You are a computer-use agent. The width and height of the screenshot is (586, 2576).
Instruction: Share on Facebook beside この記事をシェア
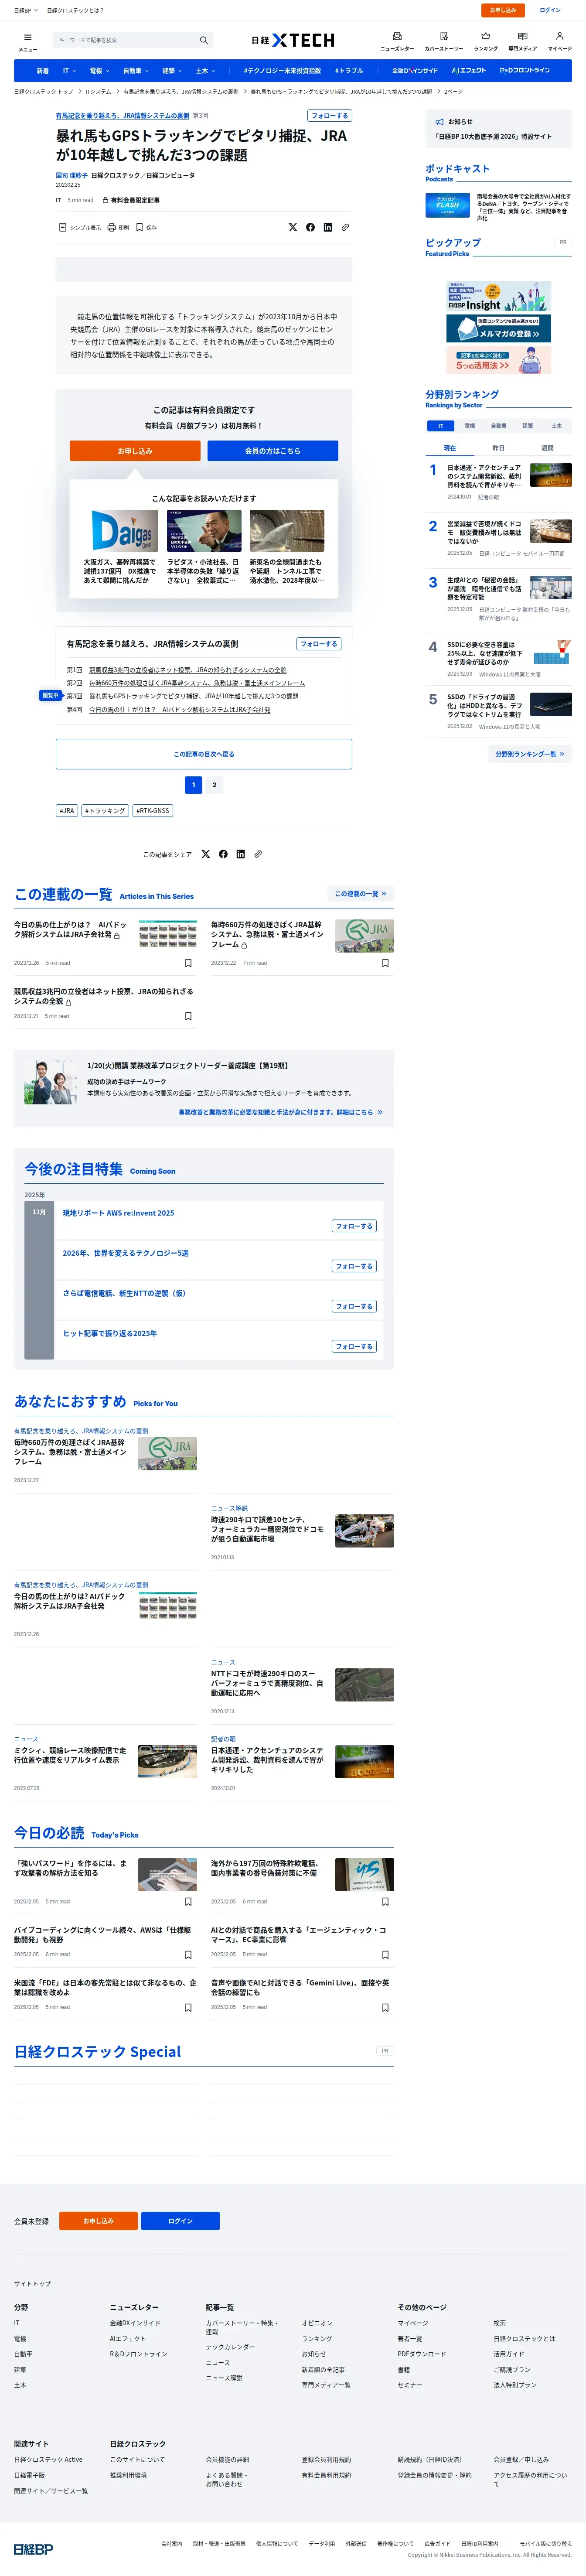point(223,854)
